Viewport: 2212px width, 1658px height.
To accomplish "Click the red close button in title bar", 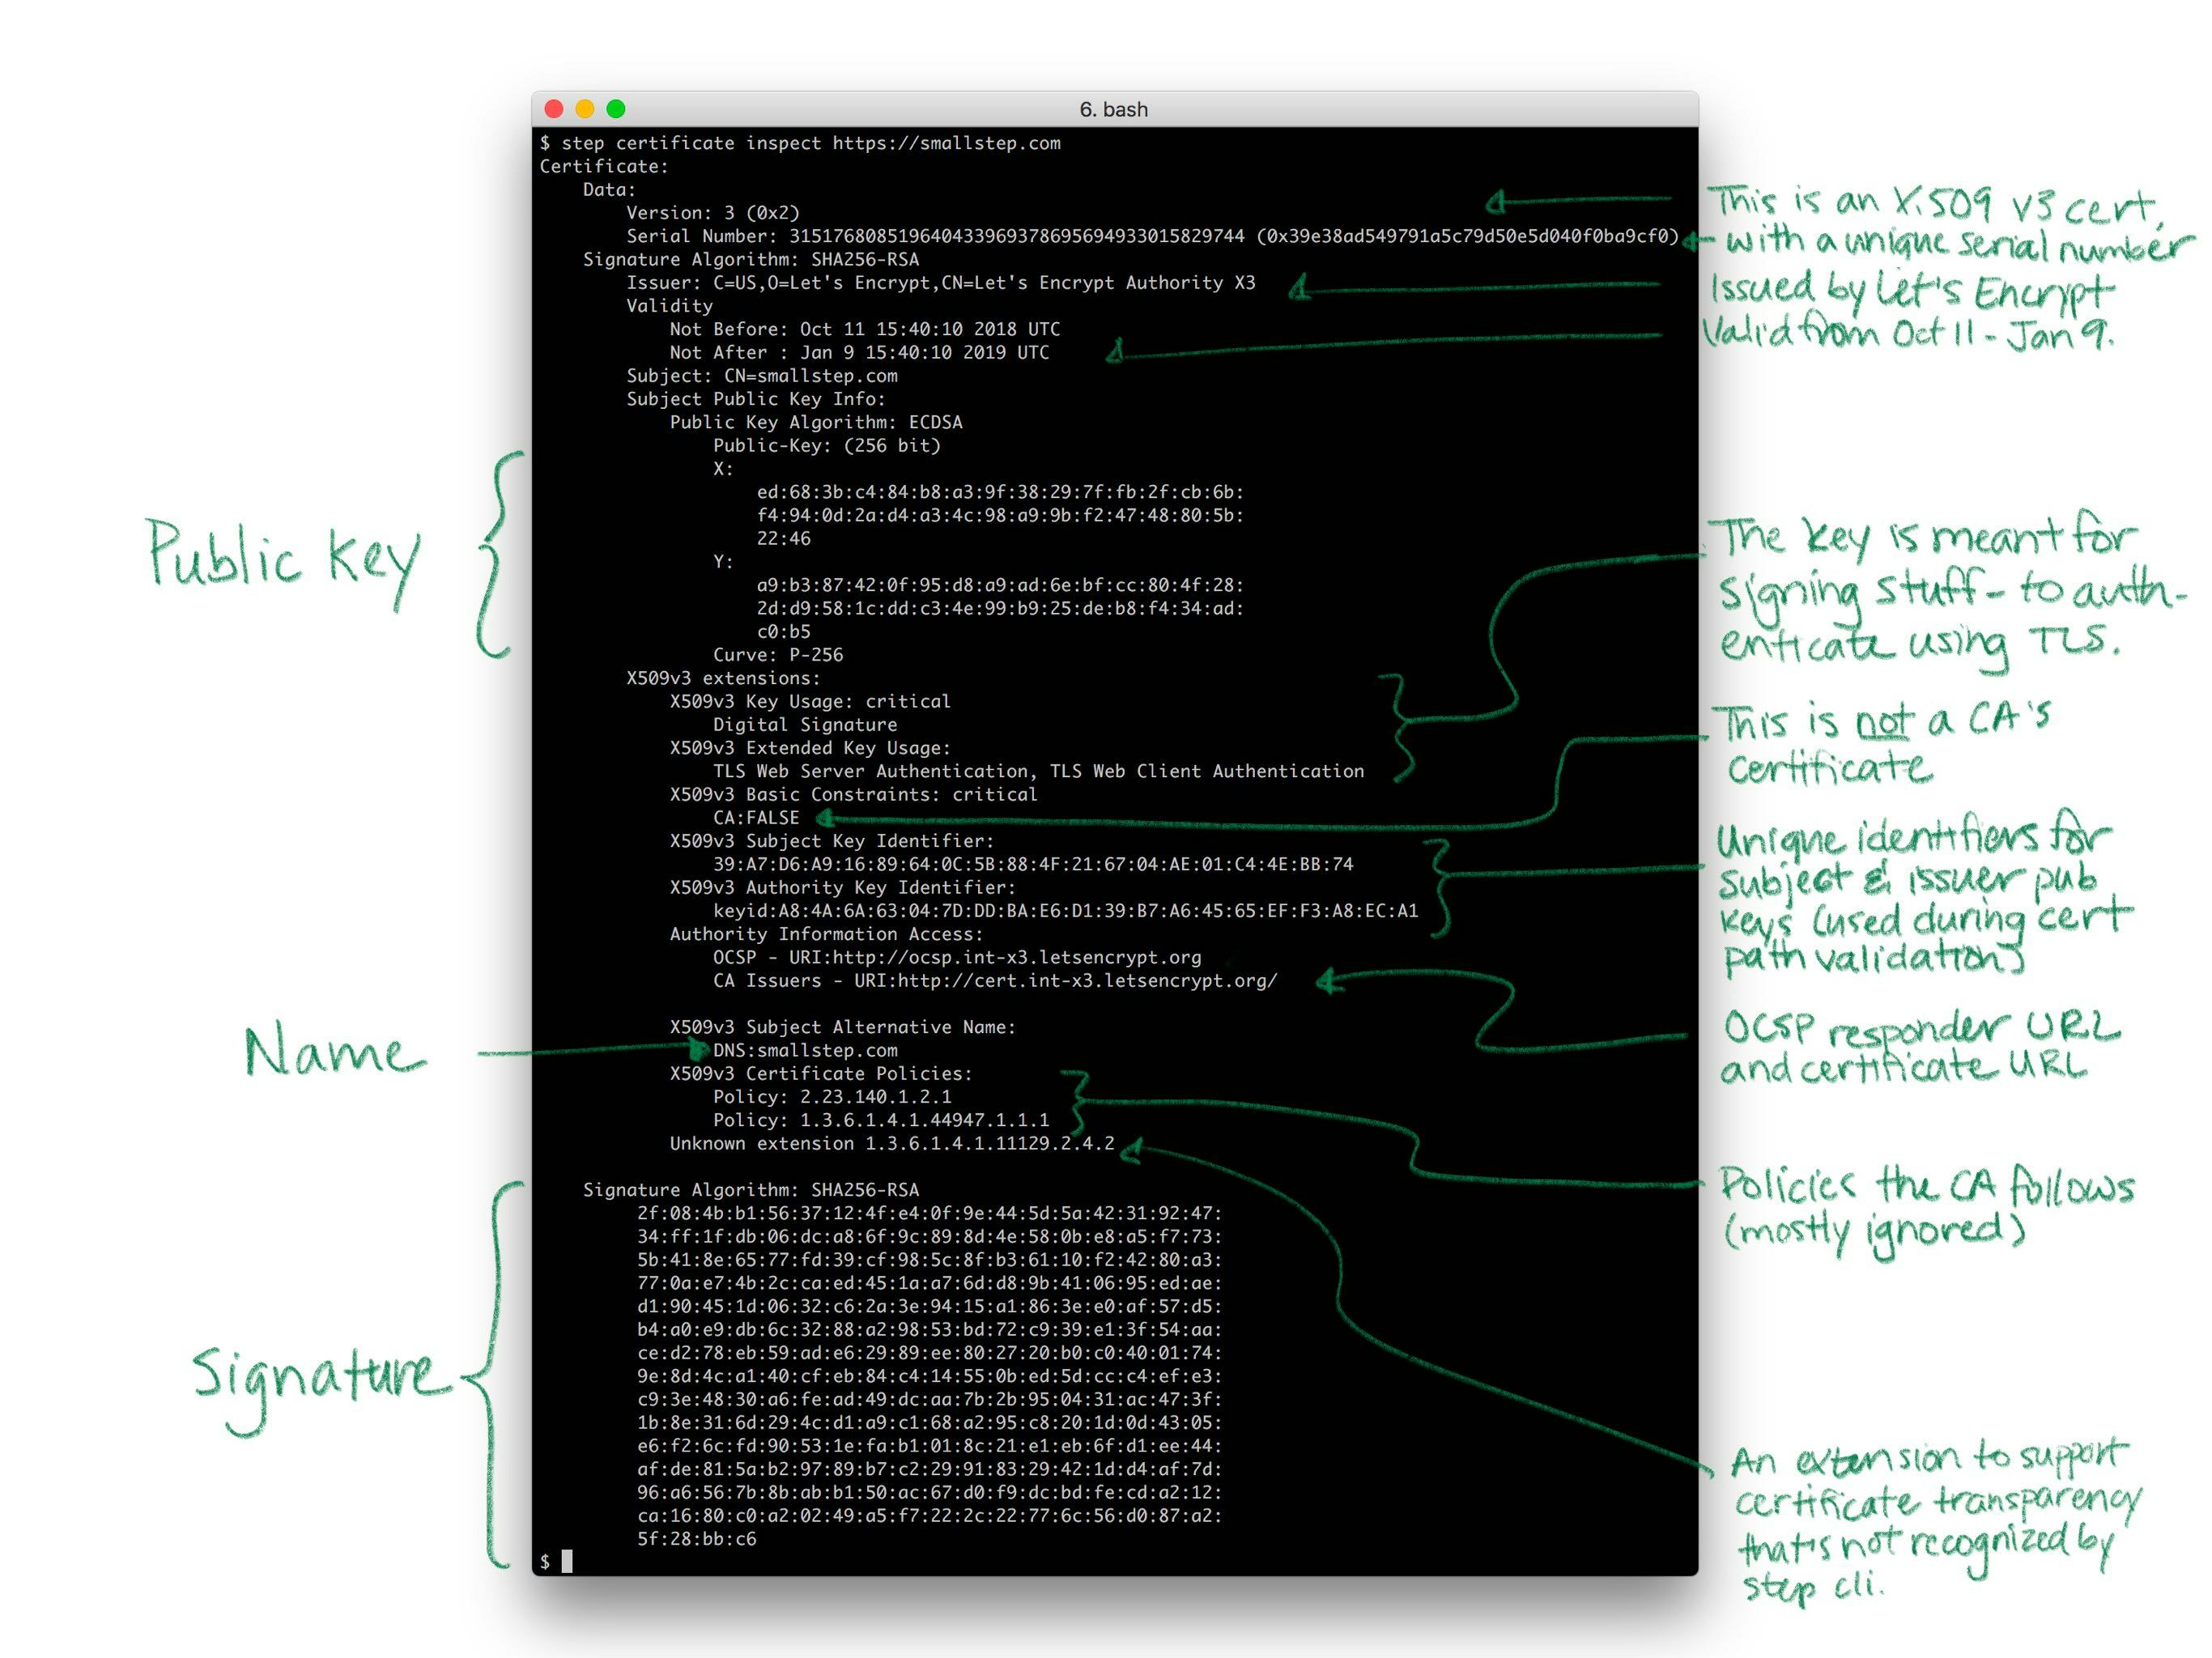I will tap(553, 108).
